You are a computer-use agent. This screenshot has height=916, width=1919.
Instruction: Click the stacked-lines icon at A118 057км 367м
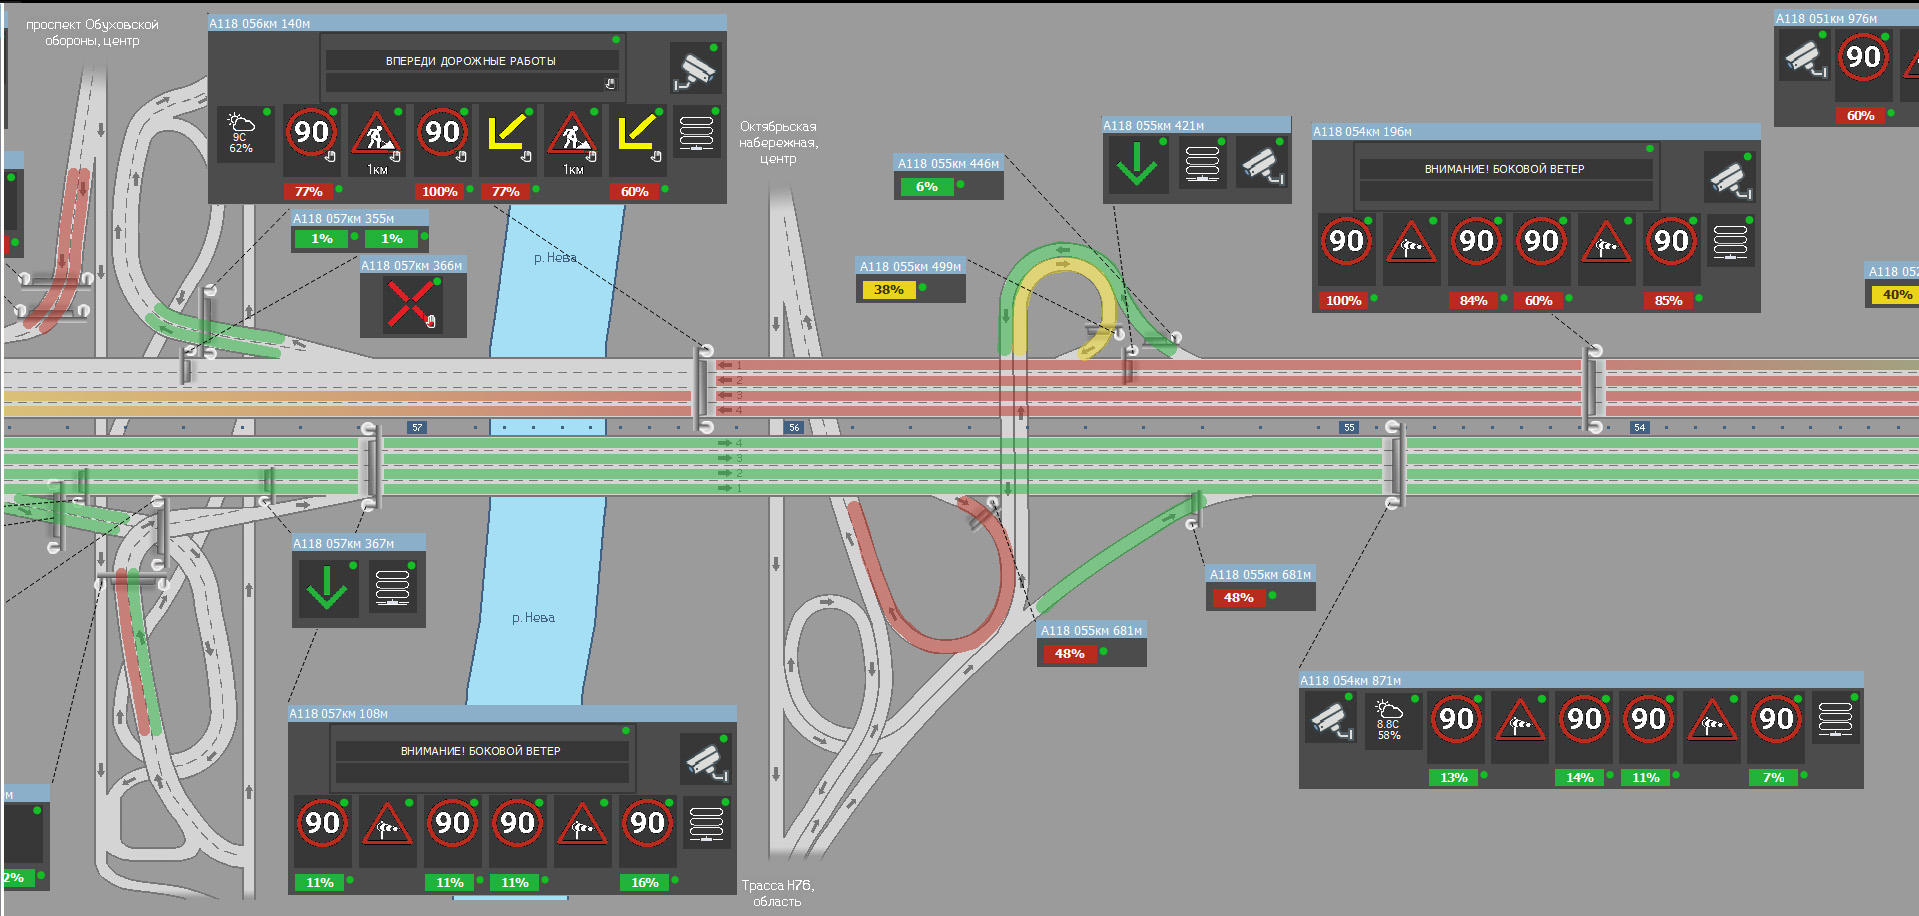coord(392,588)
